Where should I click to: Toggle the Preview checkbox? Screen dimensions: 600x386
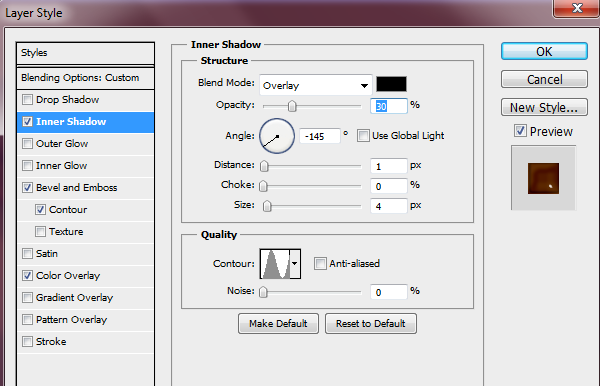pyautogui.click(x=520, y=131)
